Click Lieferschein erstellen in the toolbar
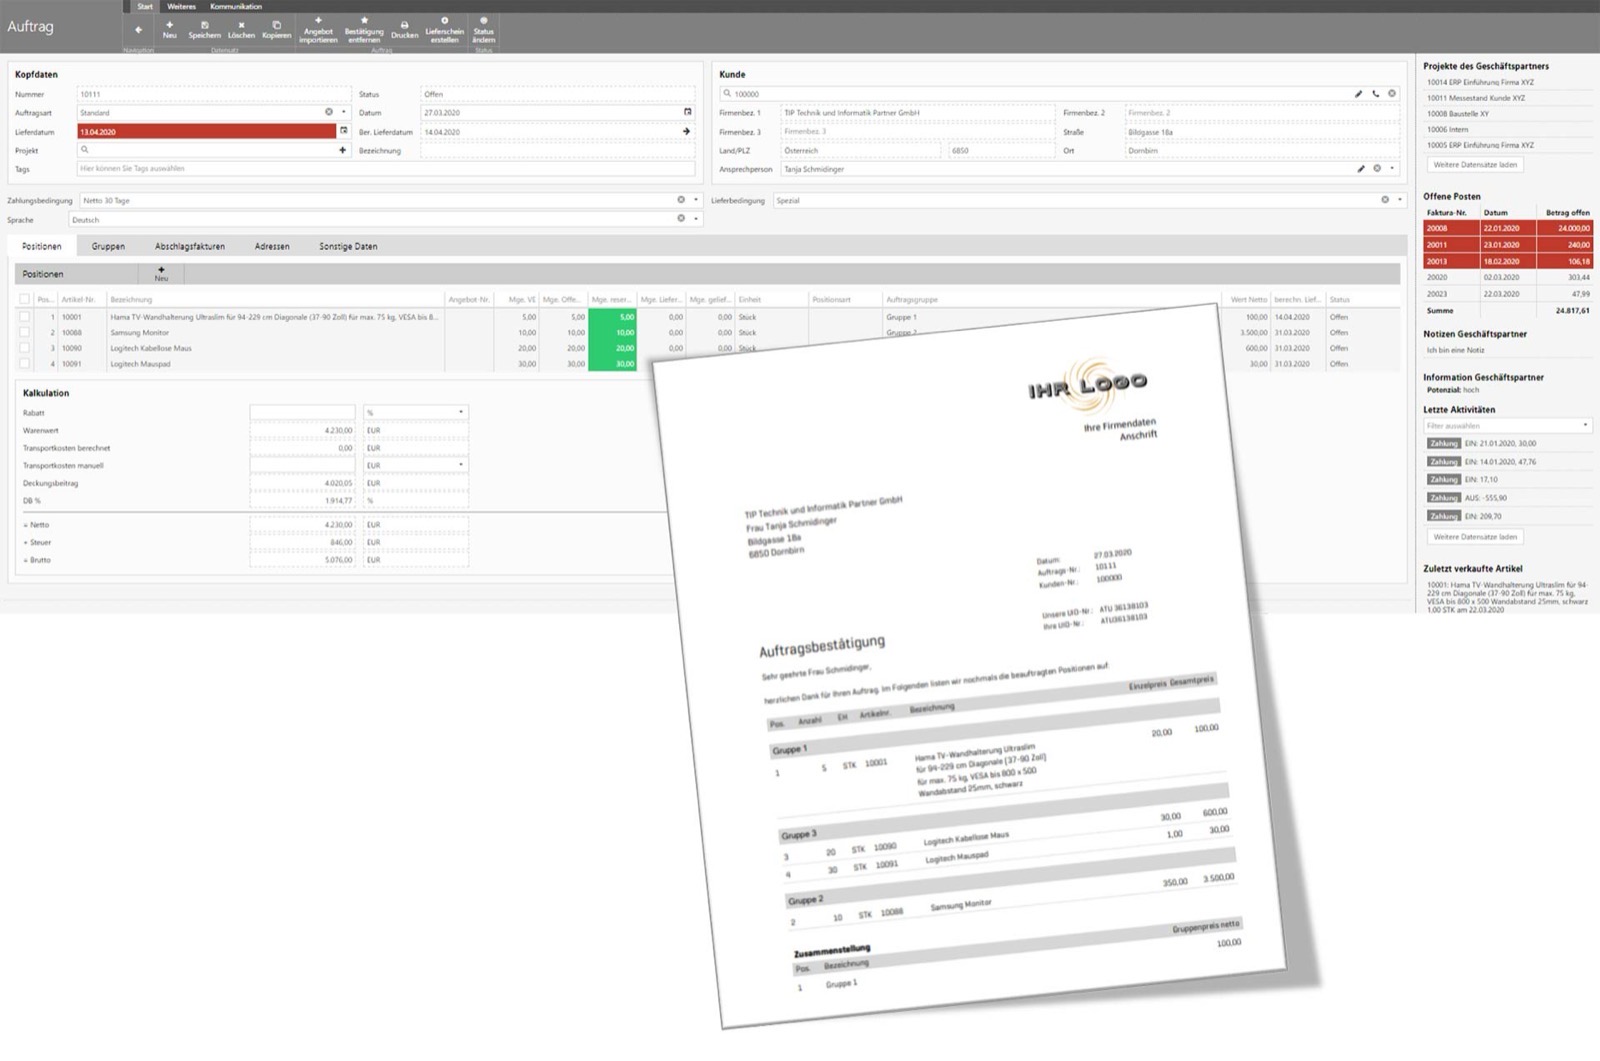Viewport: 1600px width, 1061px height. pos(444,29)
